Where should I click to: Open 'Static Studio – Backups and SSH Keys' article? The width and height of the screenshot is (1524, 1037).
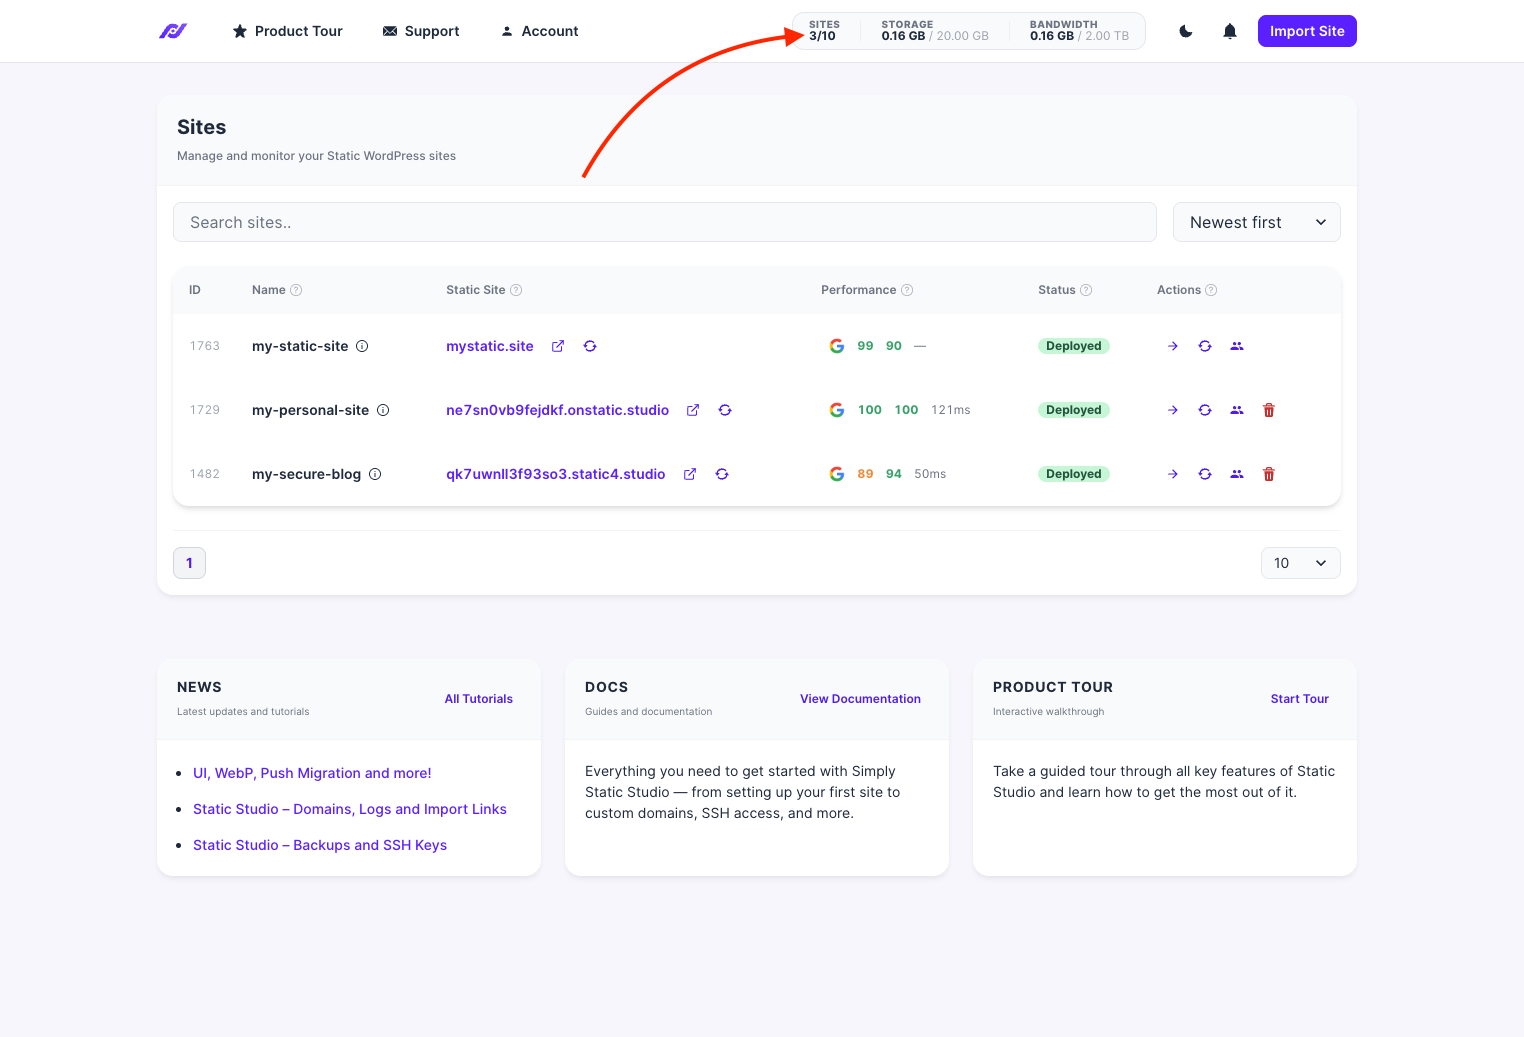coord(320,845)
